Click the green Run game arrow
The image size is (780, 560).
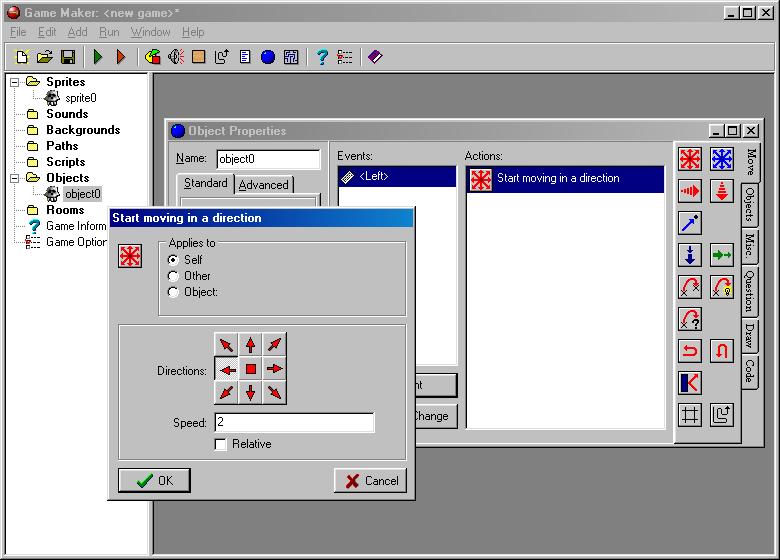(x=98, y=57)
